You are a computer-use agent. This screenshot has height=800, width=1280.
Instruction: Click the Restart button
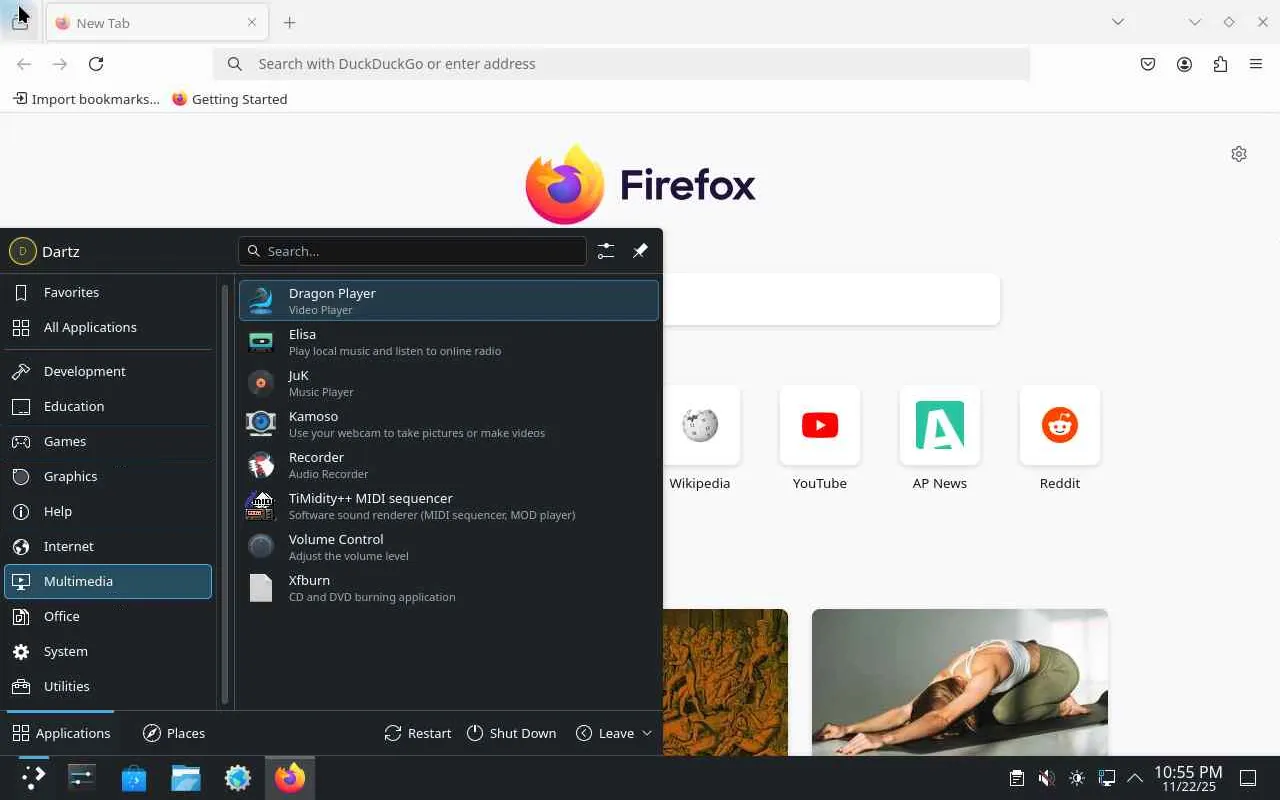418,733
